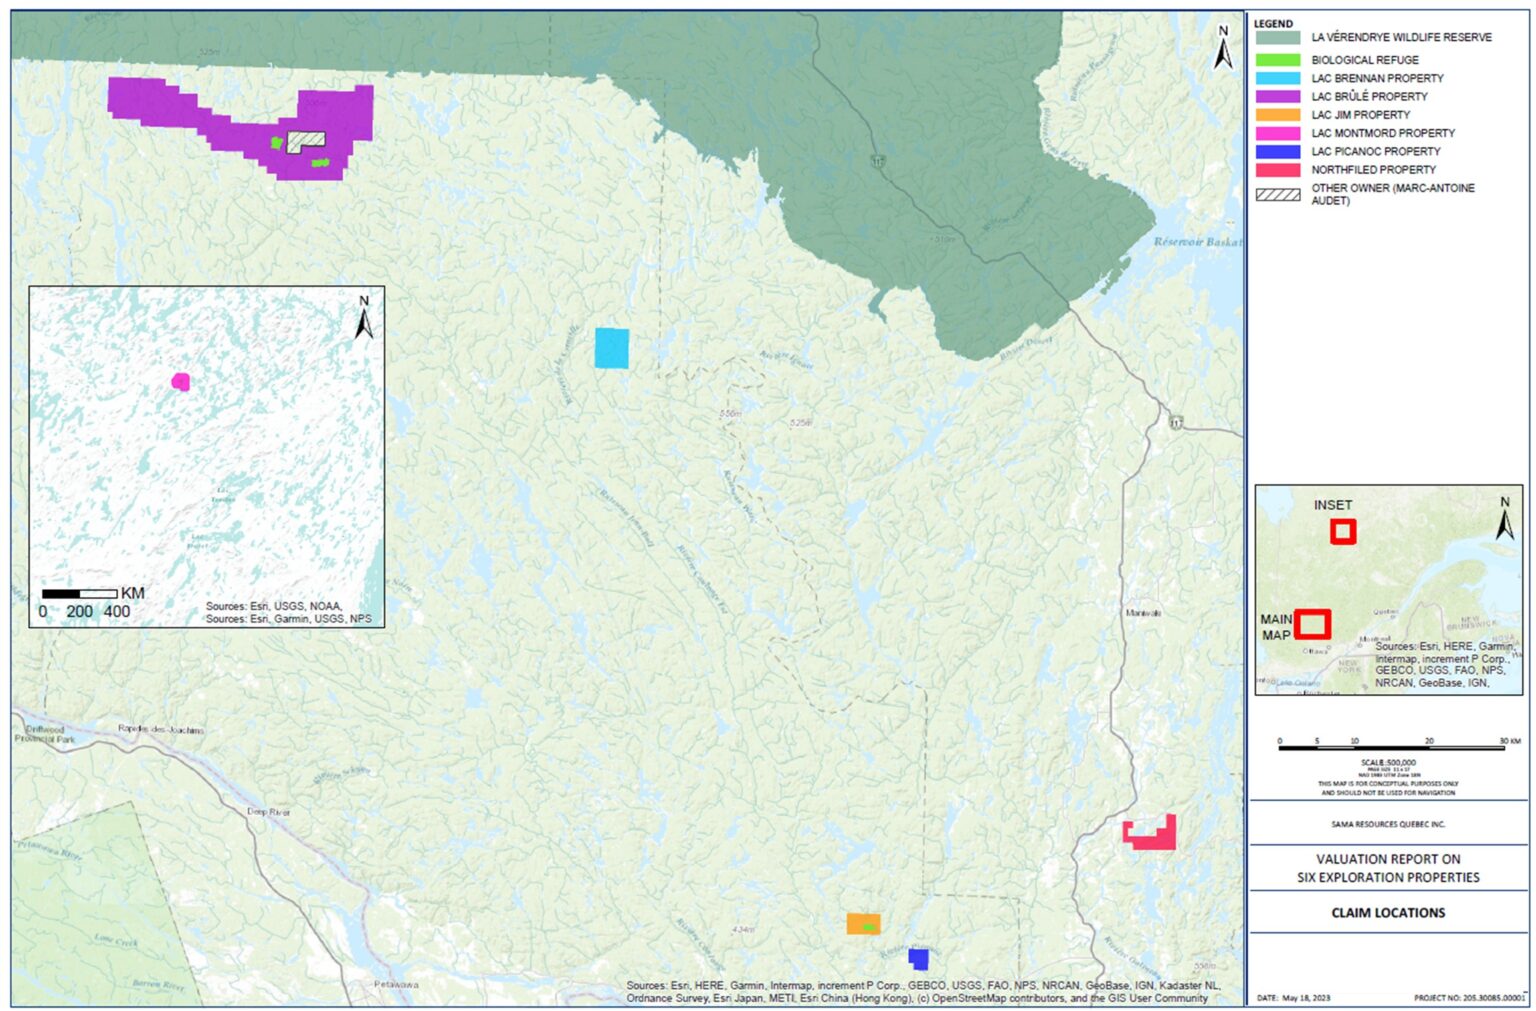Select the red Northfield property polygon
This screenshot has width=1536, height=1011.
click(1150, 834)
